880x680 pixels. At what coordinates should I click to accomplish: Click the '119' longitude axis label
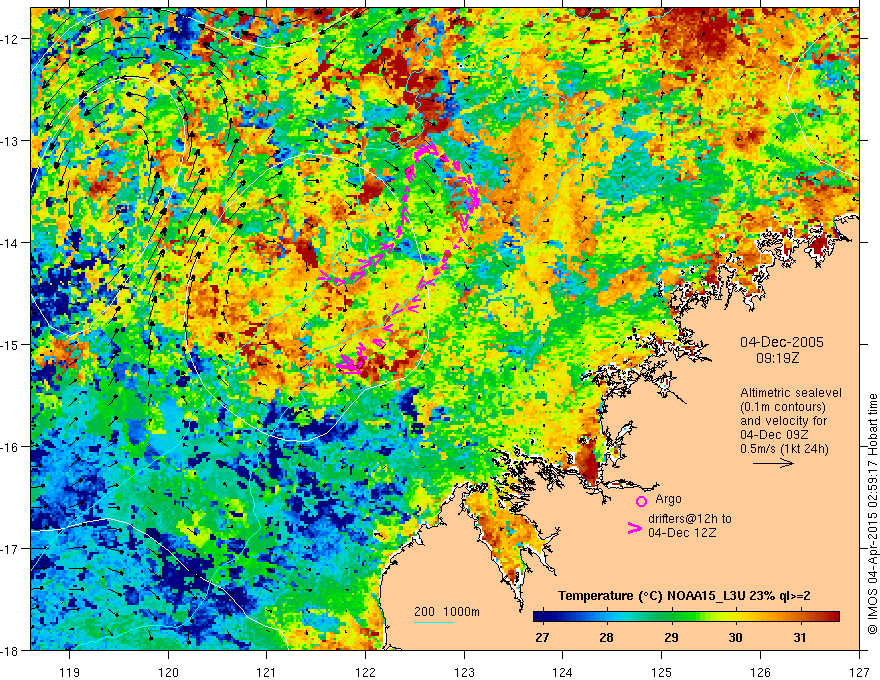tap(70, 672)
